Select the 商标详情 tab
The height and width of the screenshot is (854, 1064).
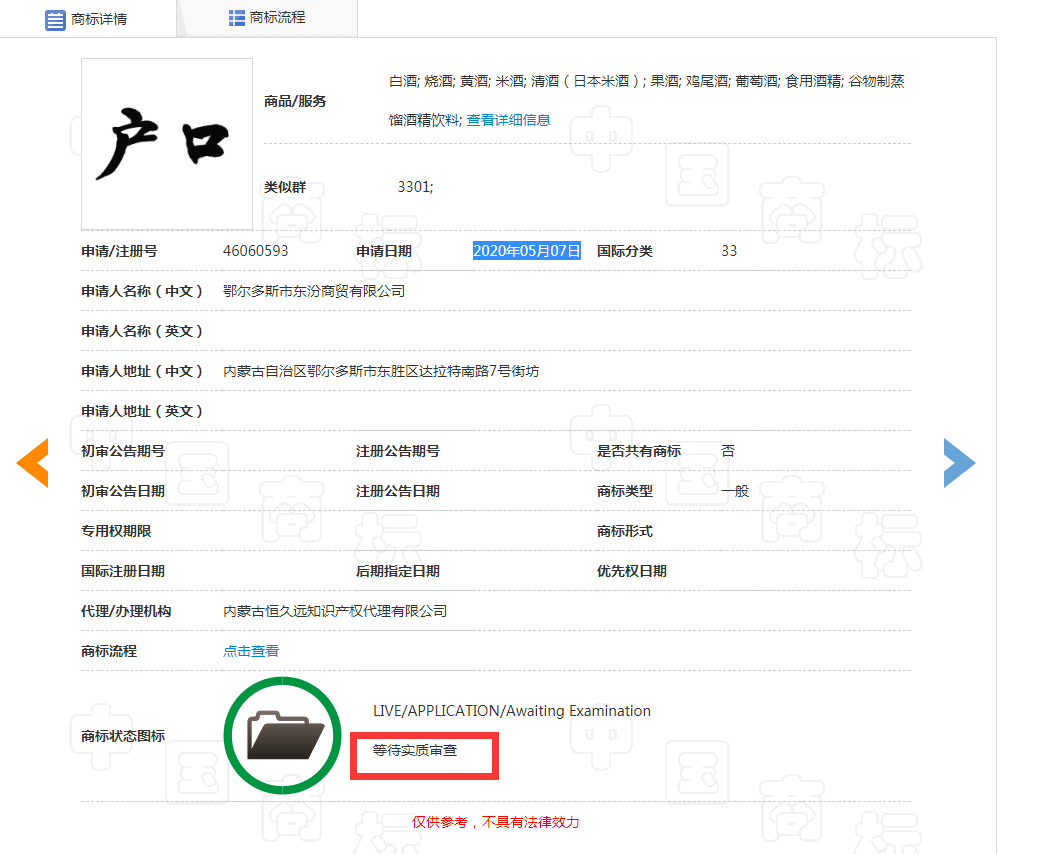pos(98,19)
